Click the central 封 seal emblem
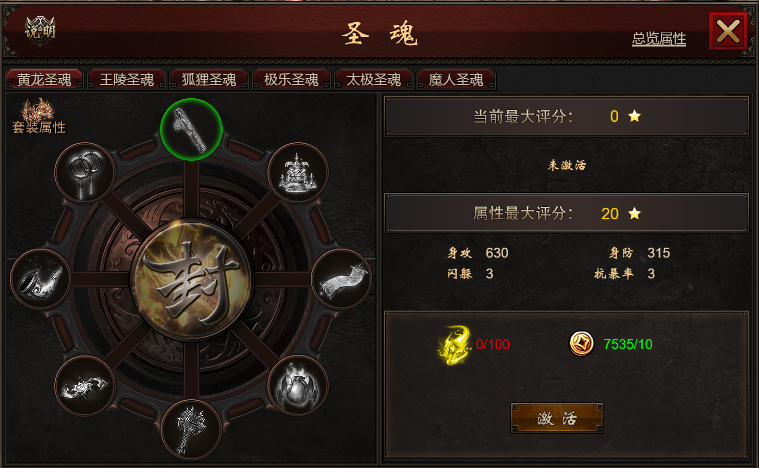The height and width of the screenshot is (468, 759). click(191, 281)
